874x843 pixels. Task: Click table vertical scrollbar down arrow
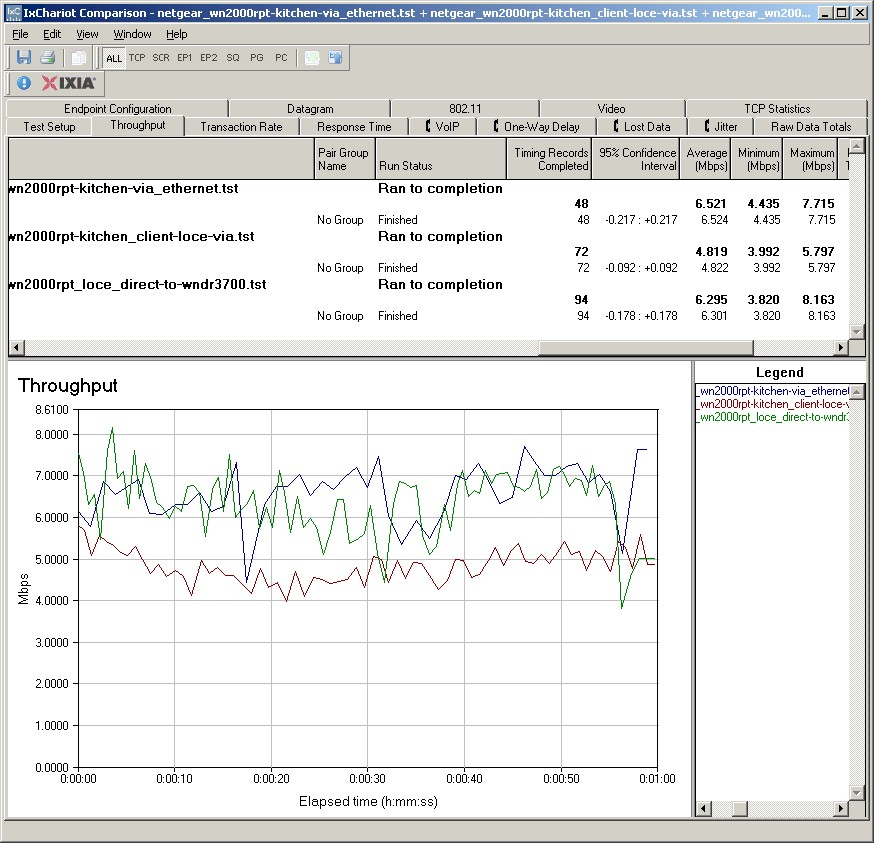click(857, 332)
